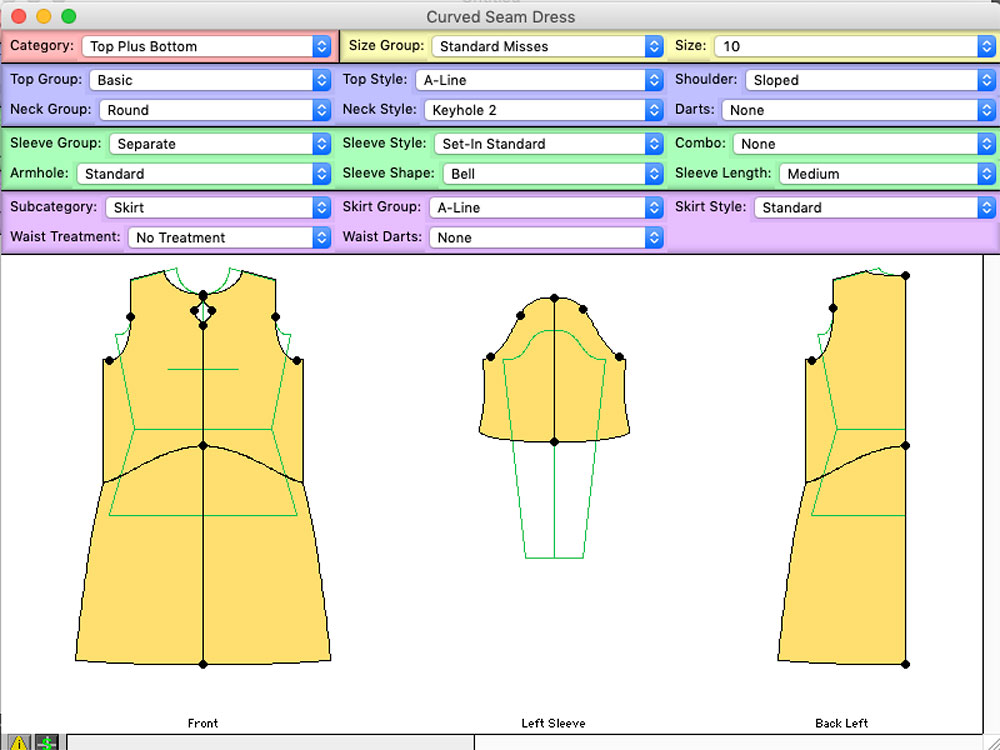Open the Sleeve Style dropdown
The height and width of the screenshot is (750, 1000).
pos(549,143)
